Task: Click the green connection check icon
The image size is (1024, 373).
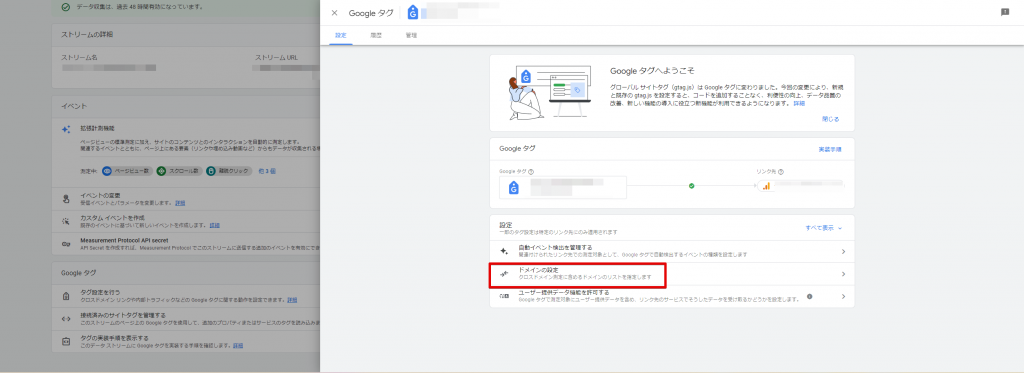Action: [x=692, y=186]
